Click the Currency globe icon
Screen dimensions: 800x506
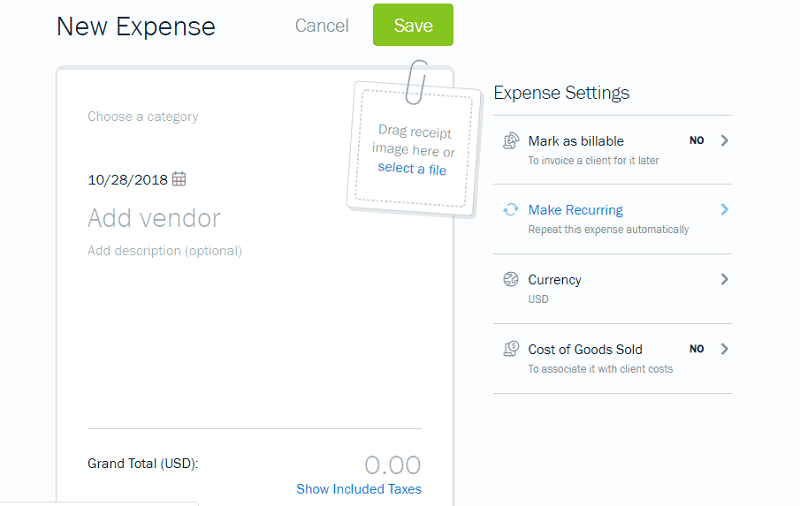[x=511, y=280]
